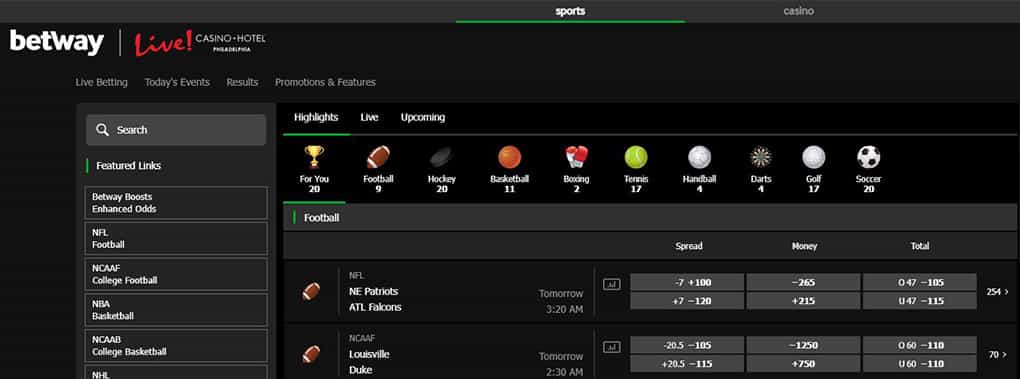Viewport: 1020px width, 379px height.
Task: Select the Soccer ball icon
Action: pos(868,157)
